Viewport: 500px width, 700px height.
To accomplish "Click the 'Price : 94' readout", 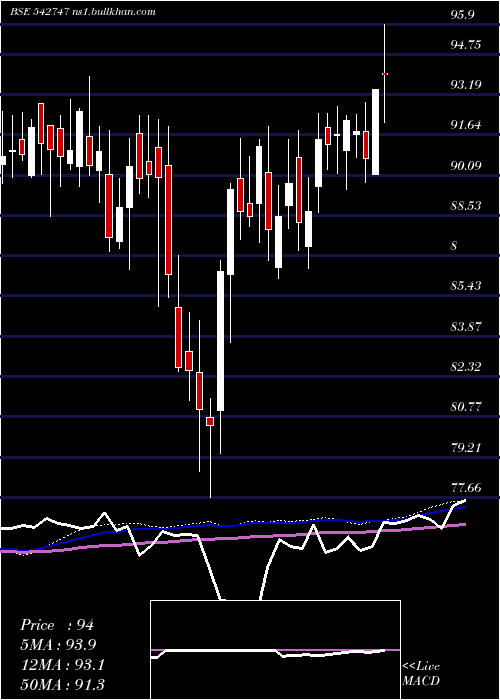I will [57, 625].
